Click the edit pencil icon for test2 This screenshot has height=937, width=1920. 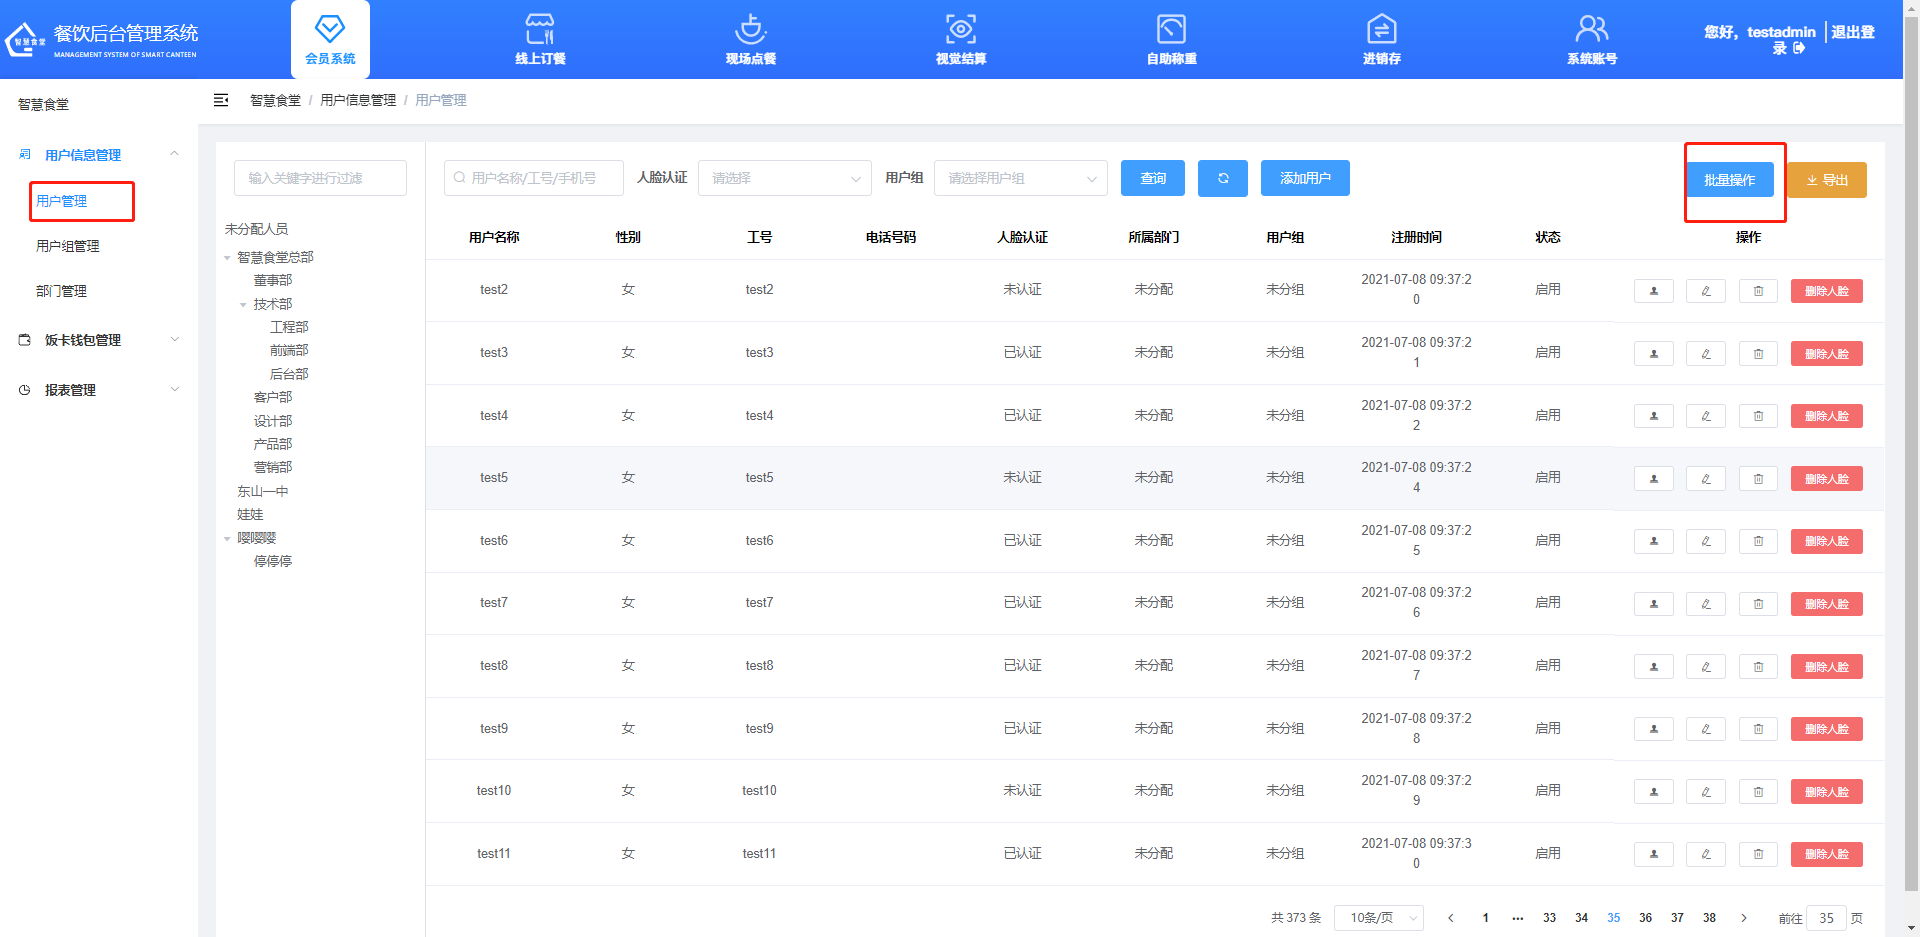(x=1705, y=291)
